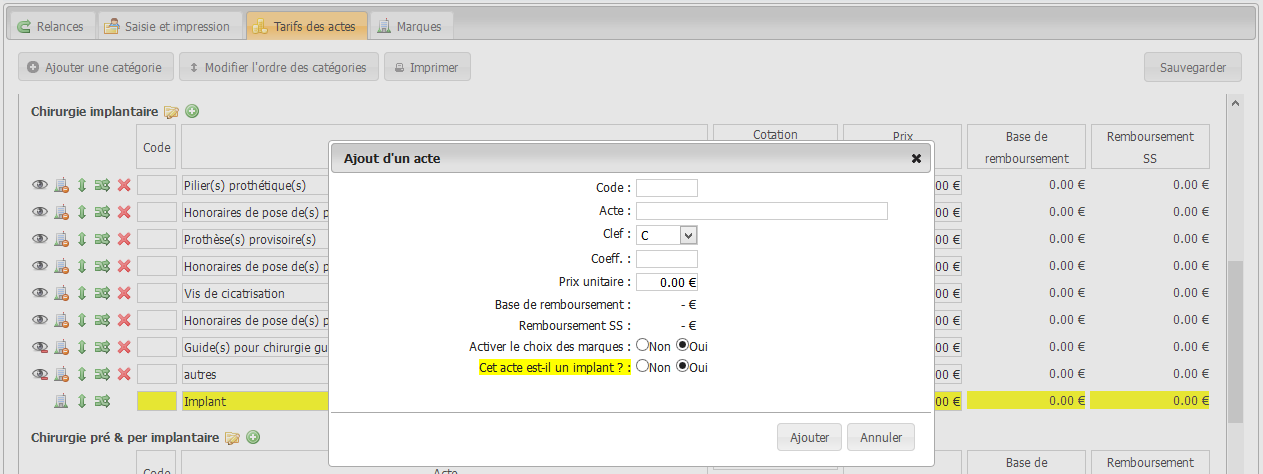Click Modifier l'ordre des catégories button
Viewport: 1263px width, 474px height.
click(279, 67)
